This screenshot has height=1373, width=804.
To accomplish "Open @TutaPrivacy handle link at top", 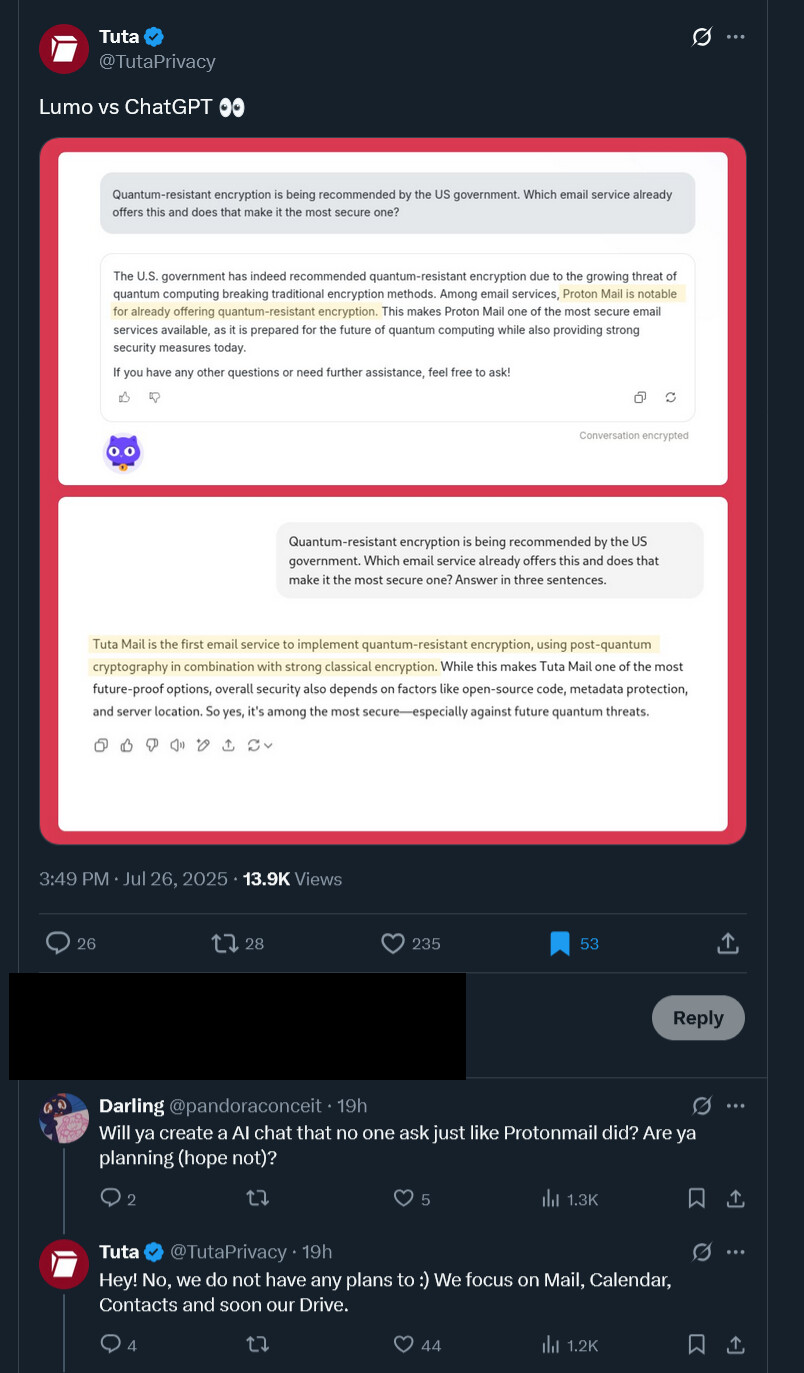I will click(x=157, y=62).
